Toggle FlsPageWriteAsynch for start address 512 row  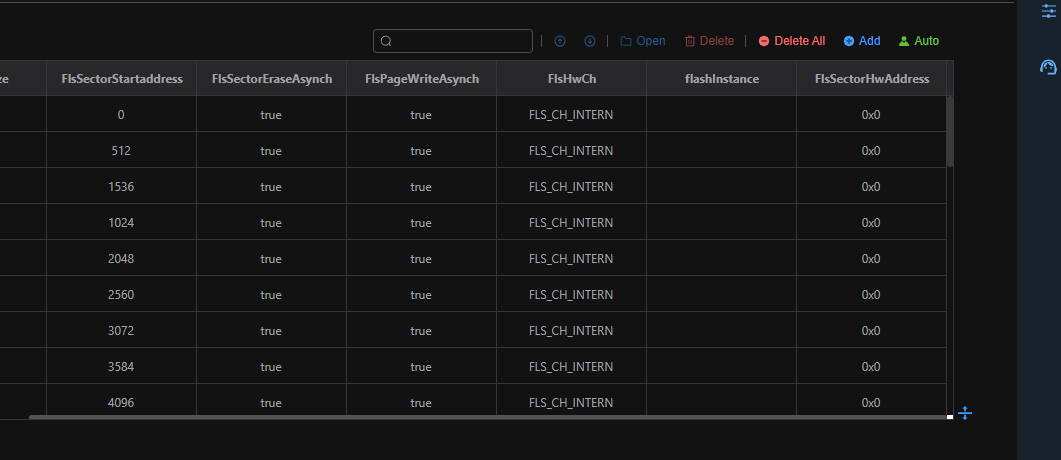pyautogui.click(x=421, y=151)
